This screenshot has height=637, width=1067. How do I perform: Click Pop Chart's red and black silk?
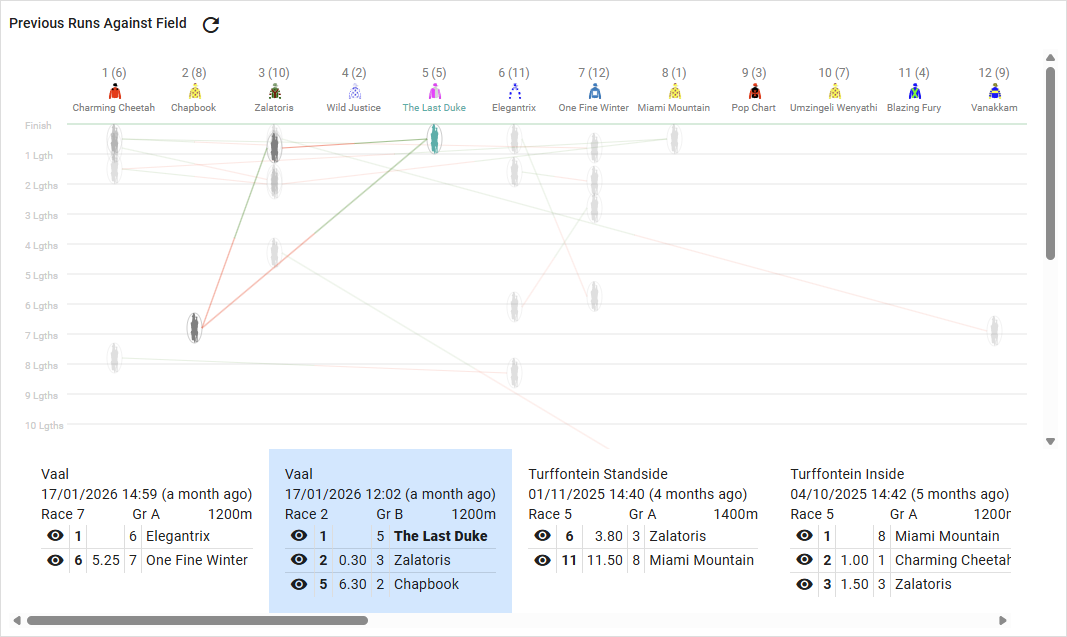pos(754,92)
